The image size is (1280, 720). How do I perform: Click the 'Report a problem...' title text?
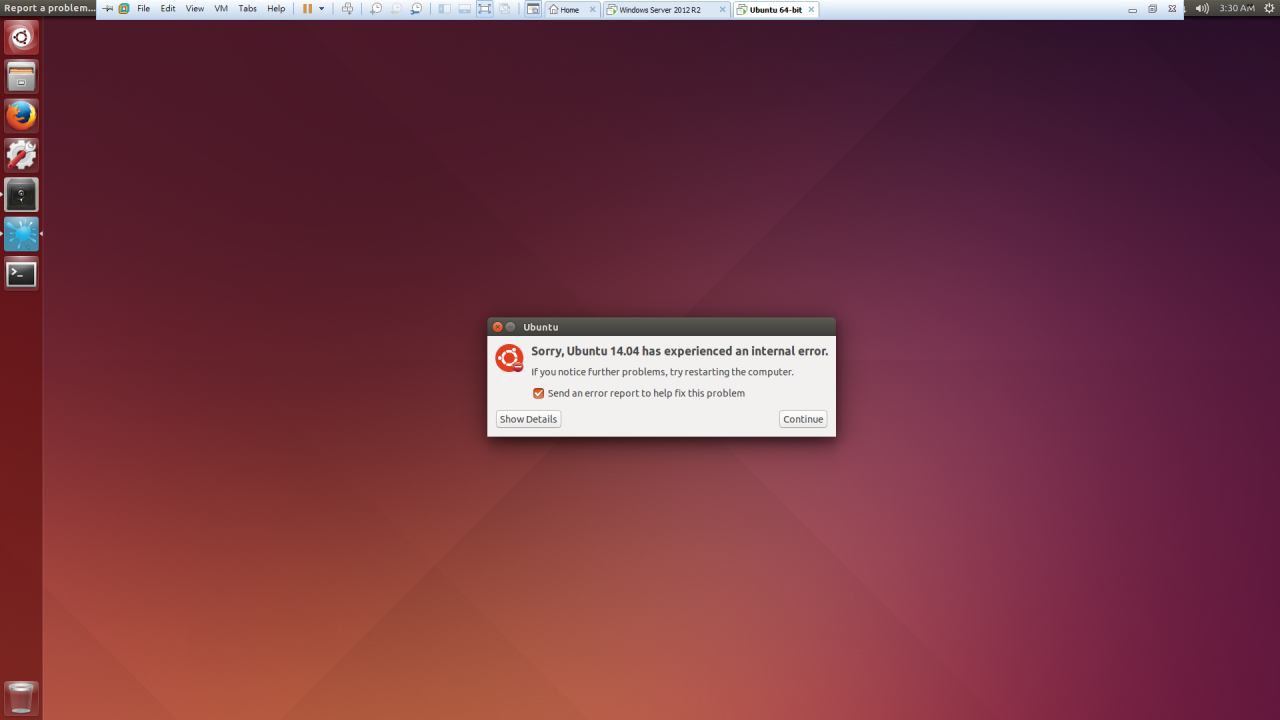[x=50, y=8]
